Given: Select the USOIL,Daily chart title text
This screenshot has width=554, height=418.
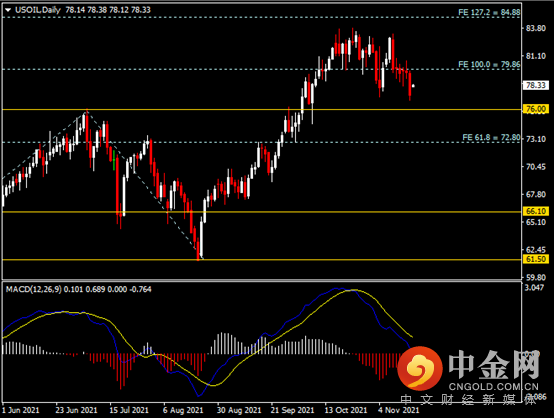Looking at the screenshot, I should (x=38, y=10).
